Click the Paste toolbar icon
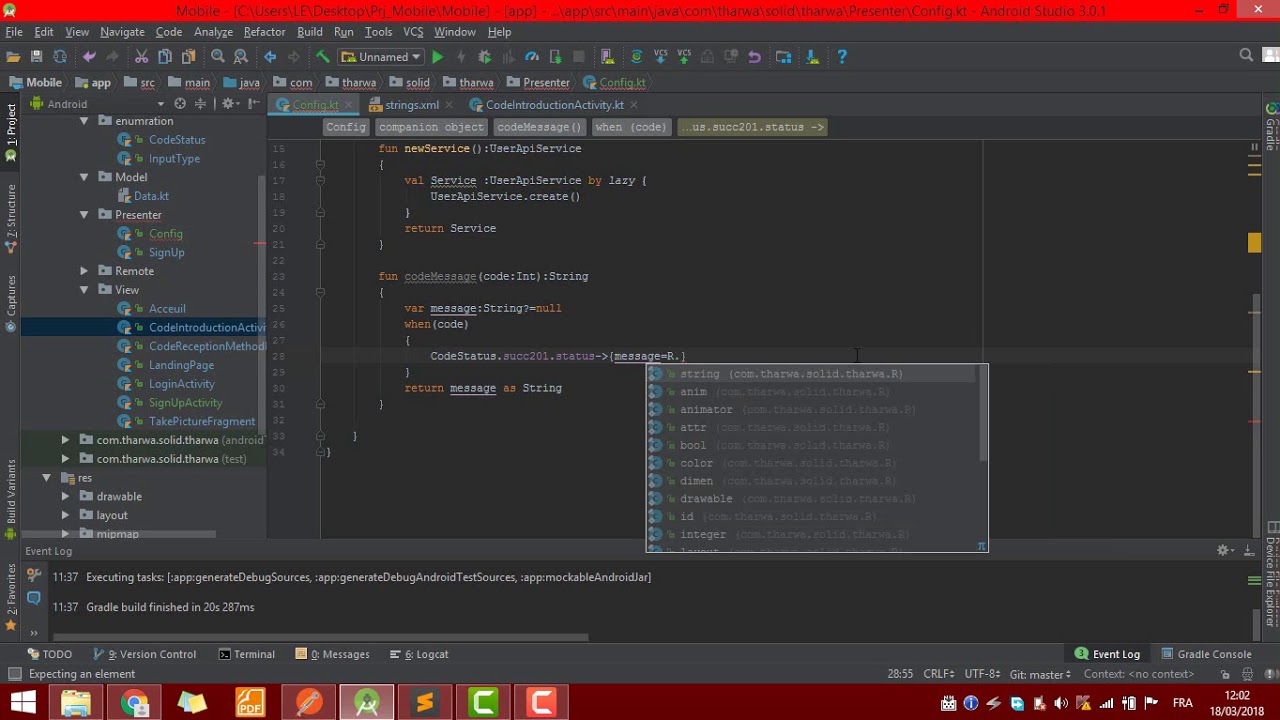Image resolution: width=1280 pixels, height=720 pixels. [x=188, y=57]
